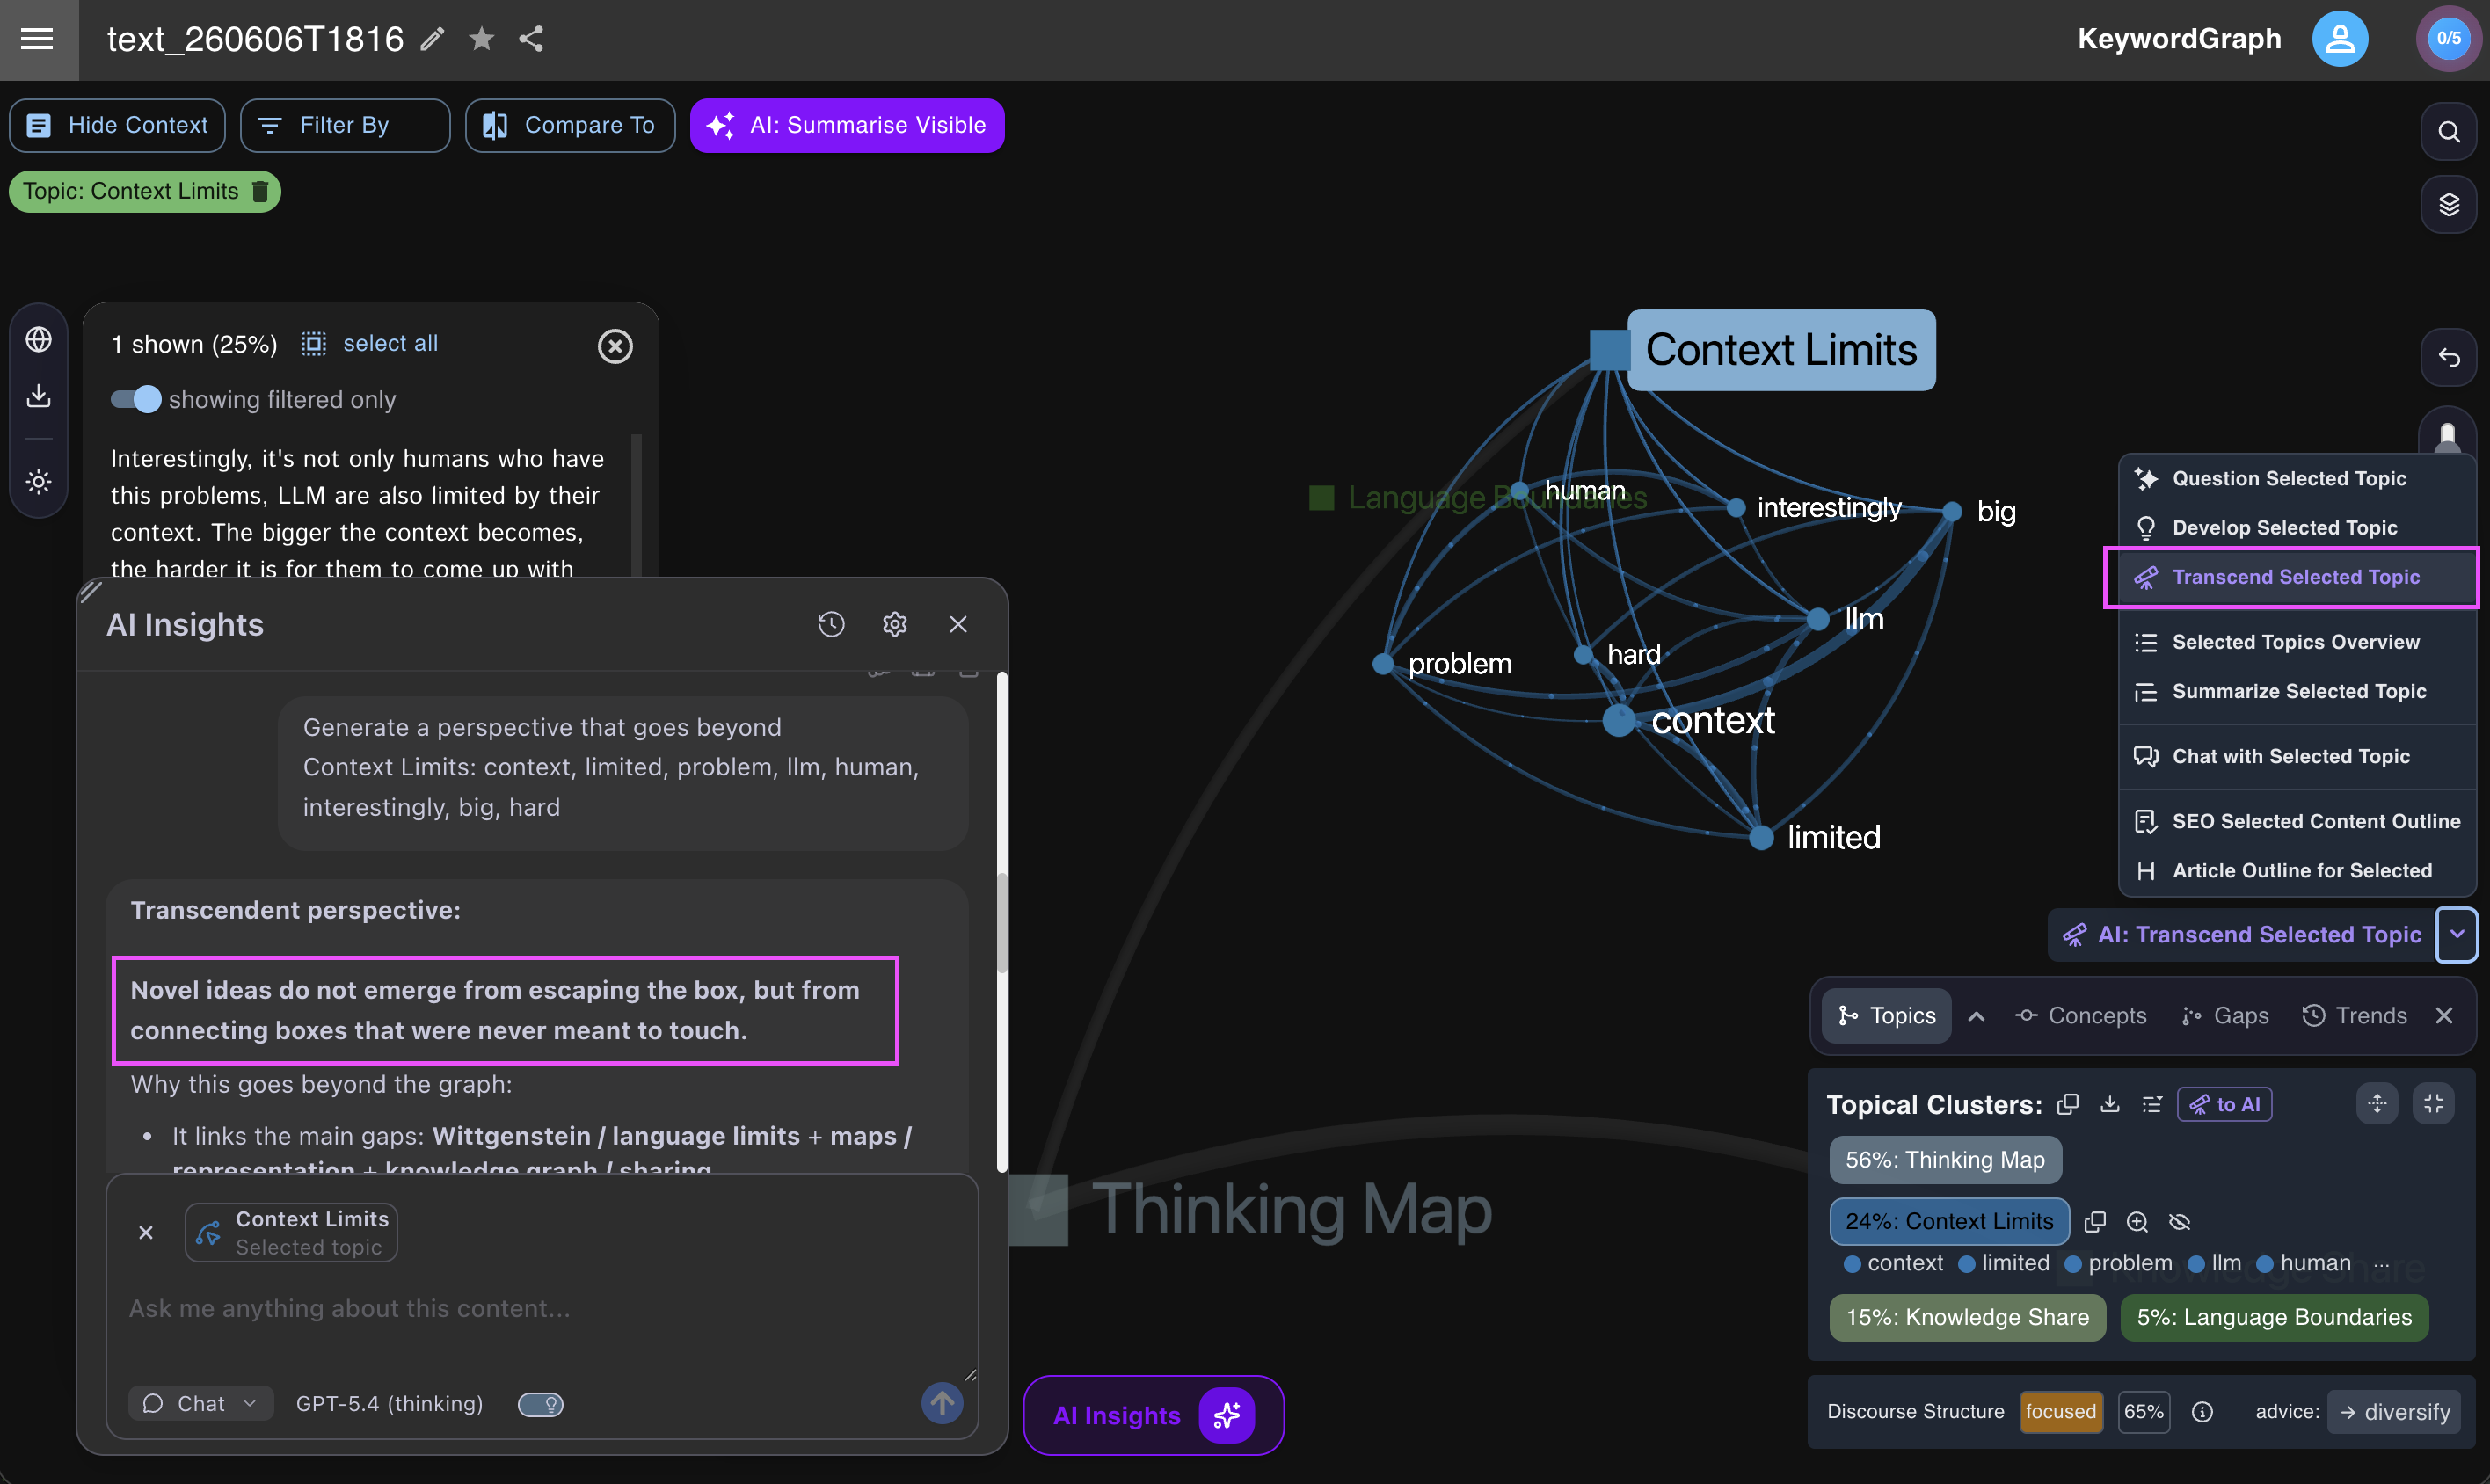2490x1484 pixels.
Task: Choose Chat with Selected Topic
Action: tap(2297, 756)
